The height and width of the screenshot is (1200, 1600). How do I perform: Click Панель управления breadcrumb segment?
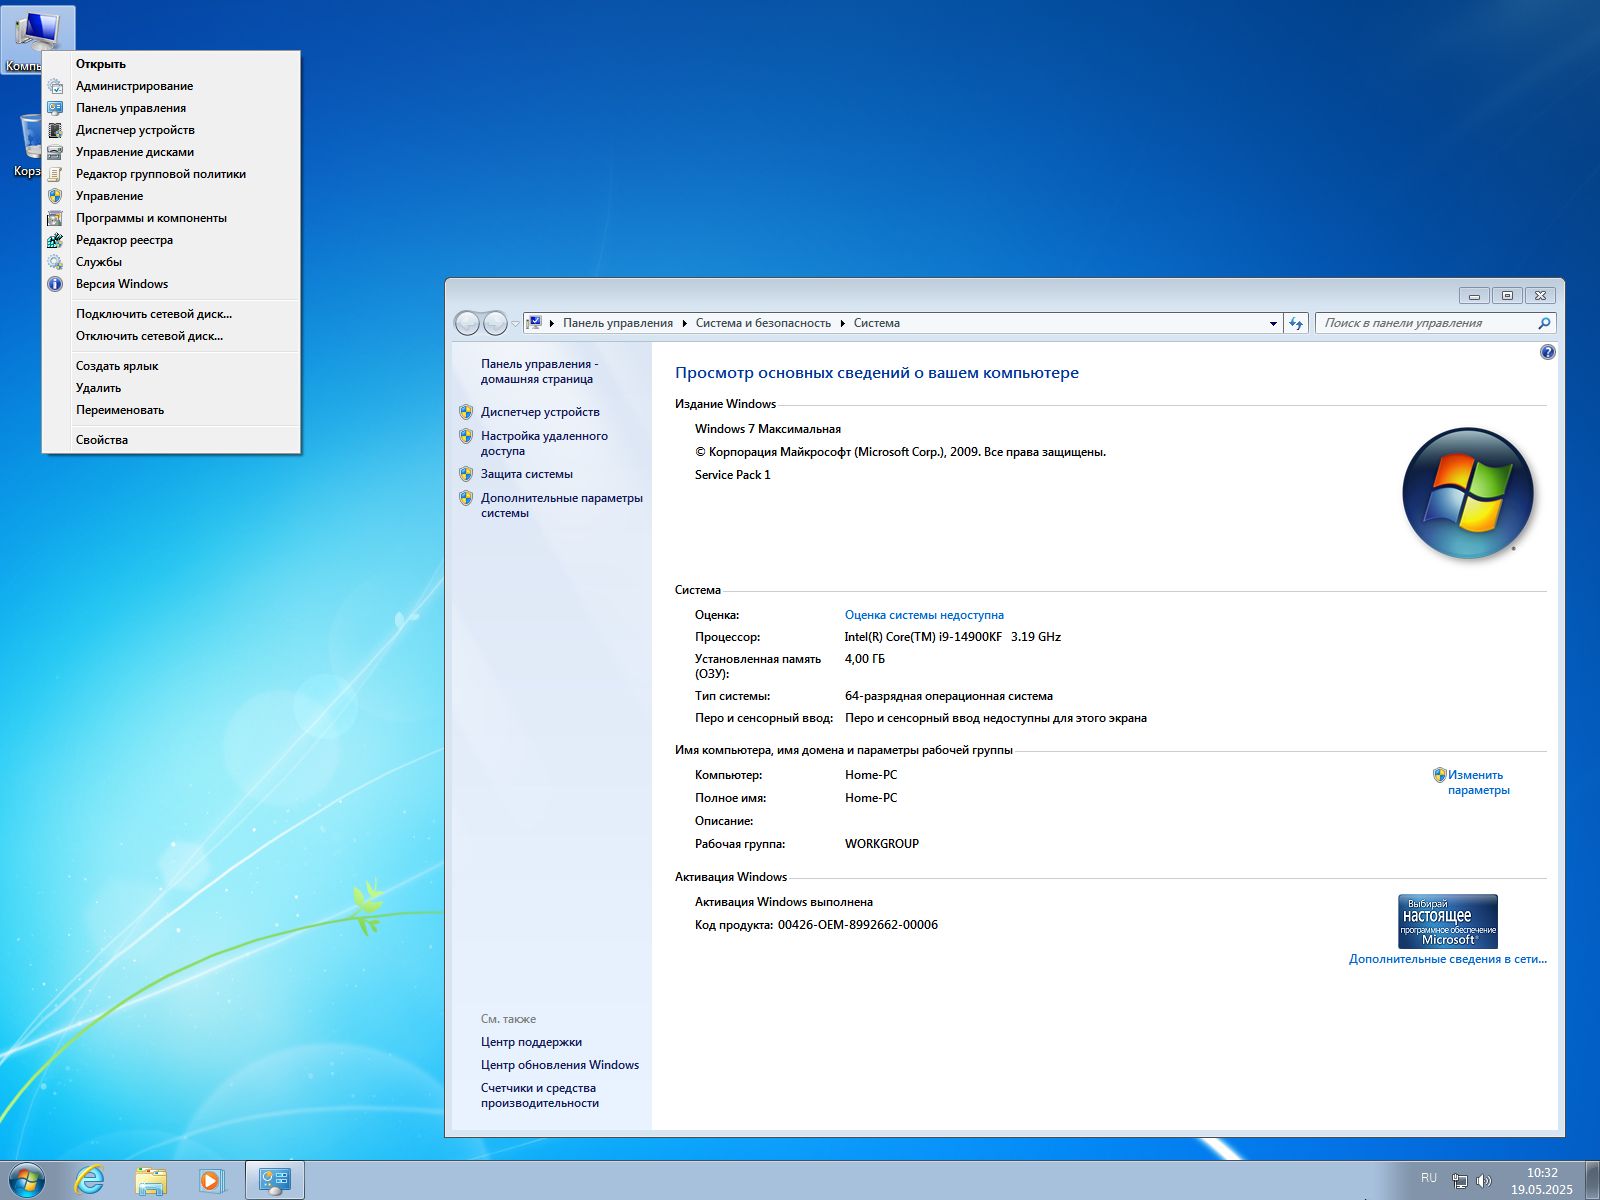coord(618,323)
